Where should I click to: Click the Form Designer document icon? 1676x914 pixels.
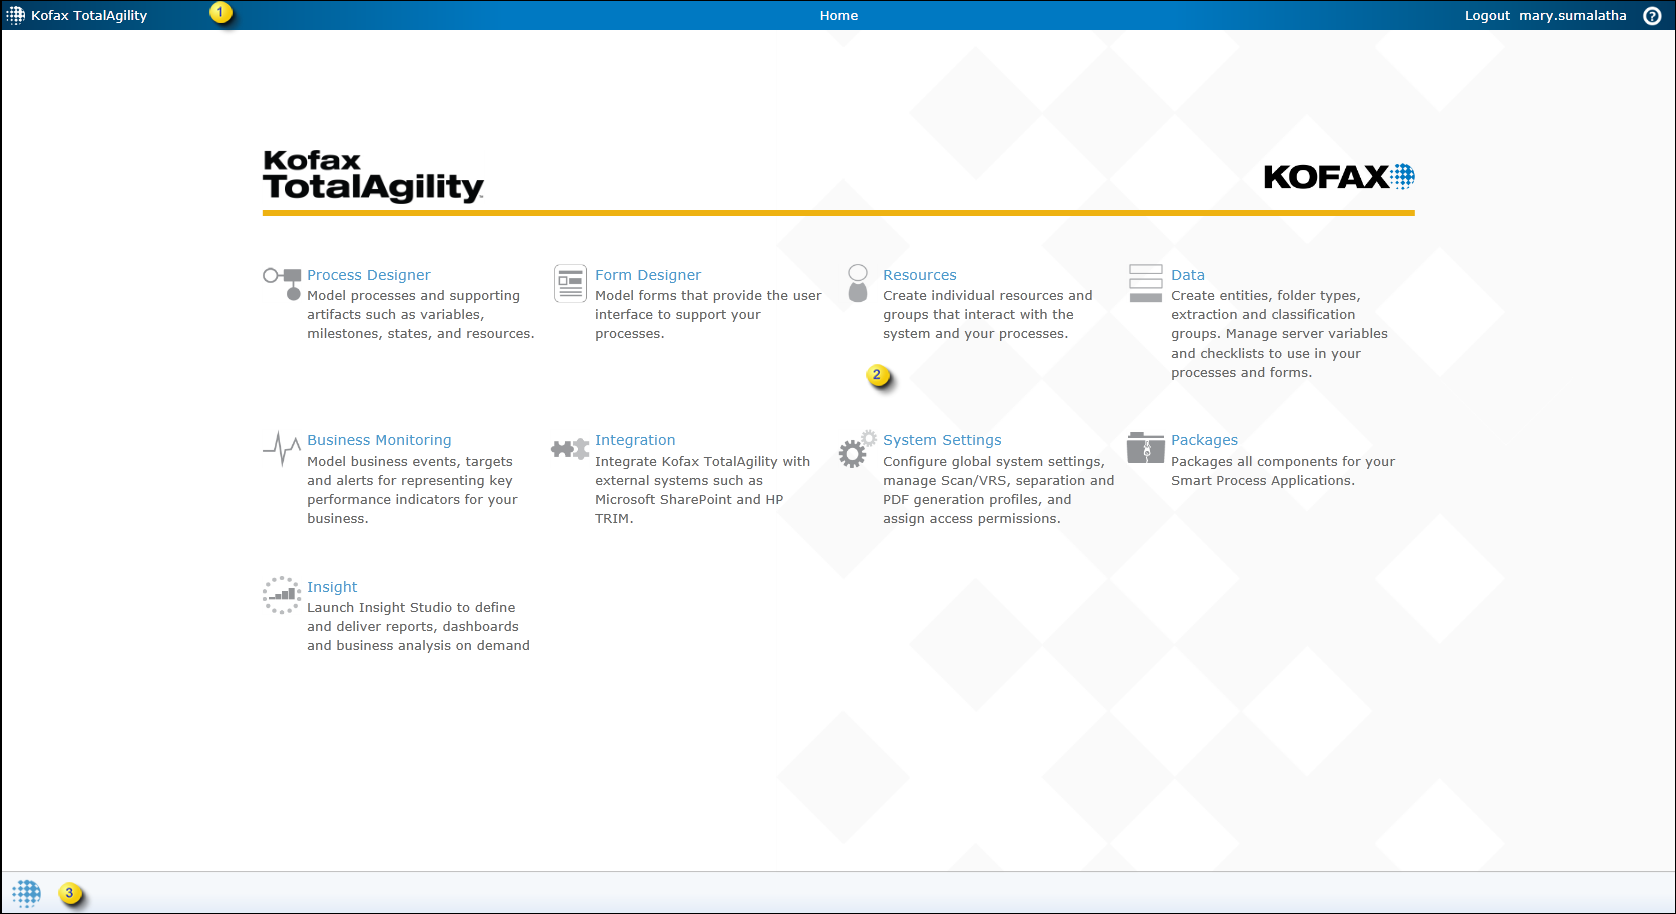click(x=570, y=283)
